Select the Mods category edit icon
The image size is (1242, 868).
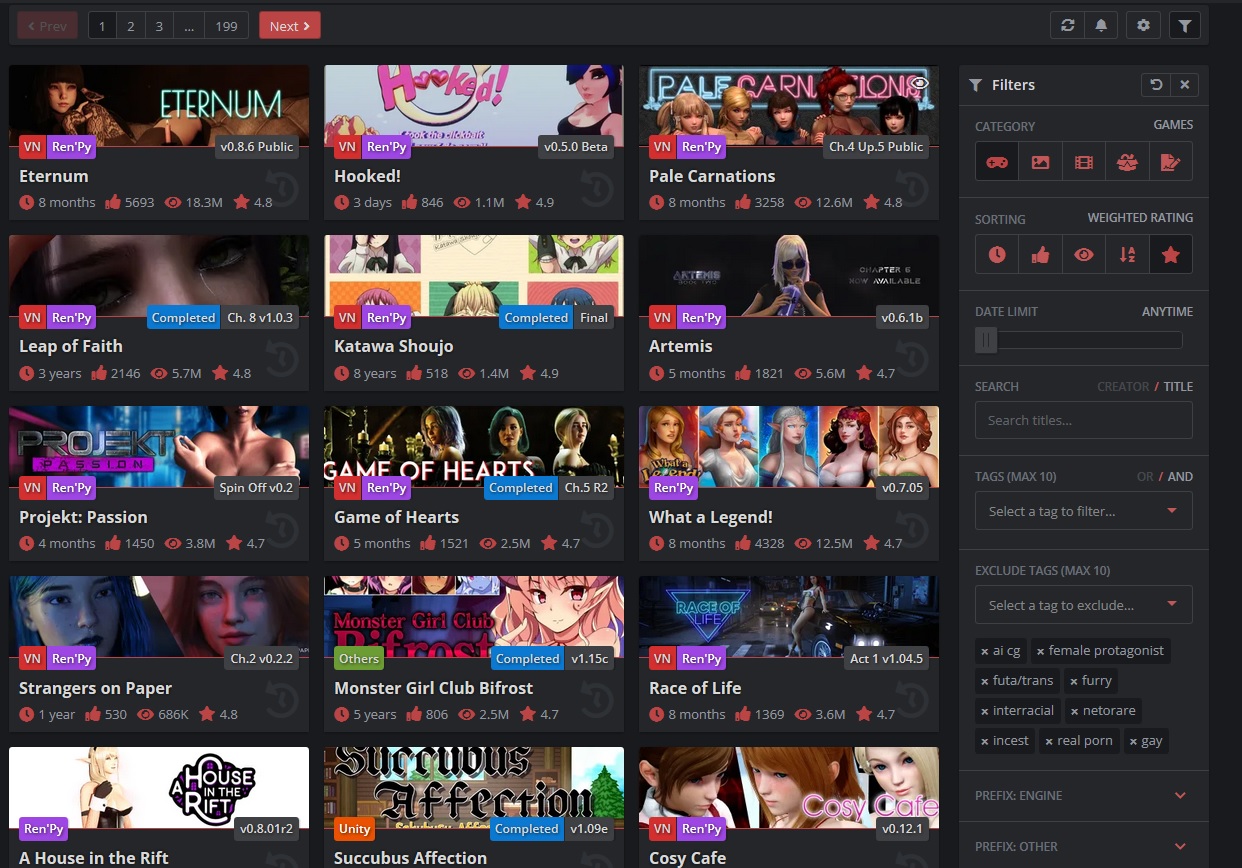[x=1170, y=161]
